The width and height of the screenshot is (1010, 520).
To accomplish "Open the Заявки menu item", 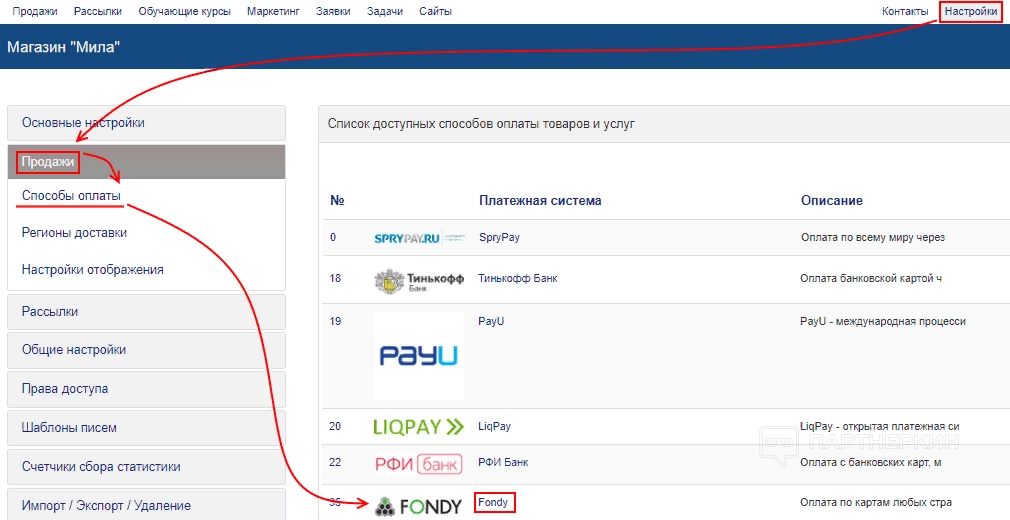I will pyautogui.click(x=333, y=11).
